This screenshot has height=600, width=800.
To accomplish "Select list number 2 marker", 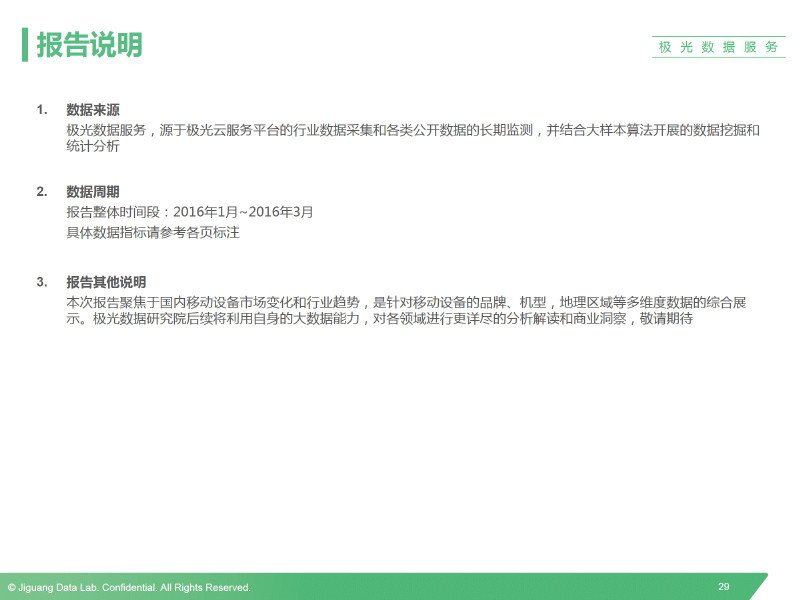I will (42, 191).
